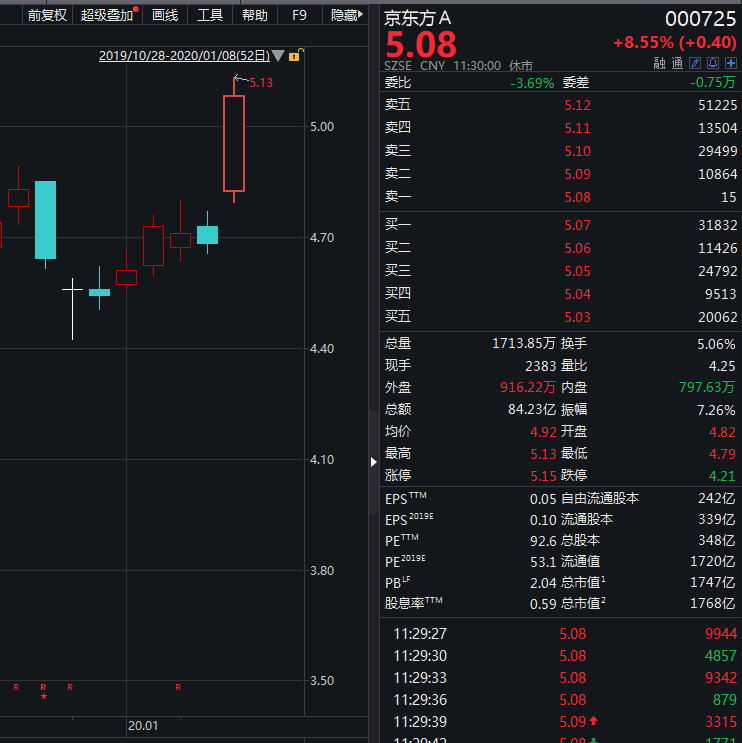Screen dimensions: 742x743
Task: Select 买一 bid price 5.07
Action: (x=577, y=225)
